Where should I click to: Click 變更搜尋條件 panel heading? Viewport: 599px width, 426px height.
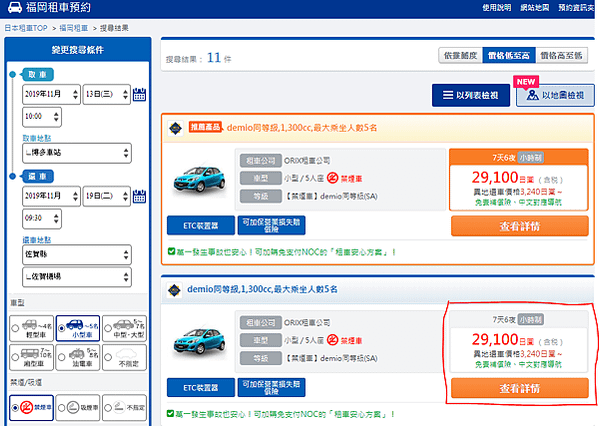pos(78,50)
